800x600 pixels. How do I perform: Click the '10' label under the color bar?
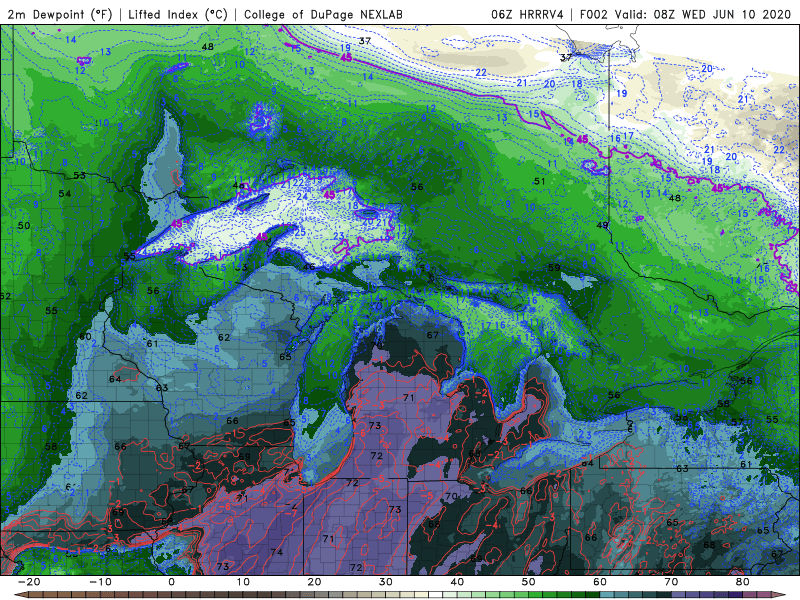243,582
